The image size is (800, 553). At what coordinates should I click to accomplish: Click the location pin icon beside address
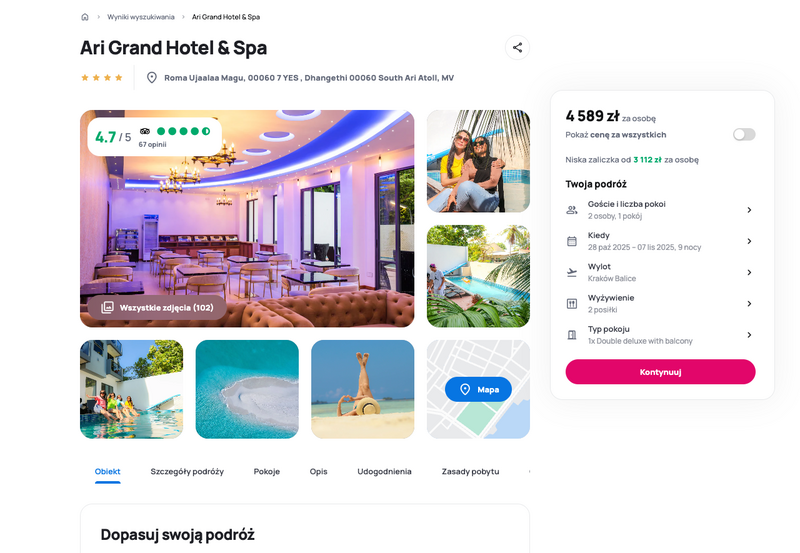point(152,78)
